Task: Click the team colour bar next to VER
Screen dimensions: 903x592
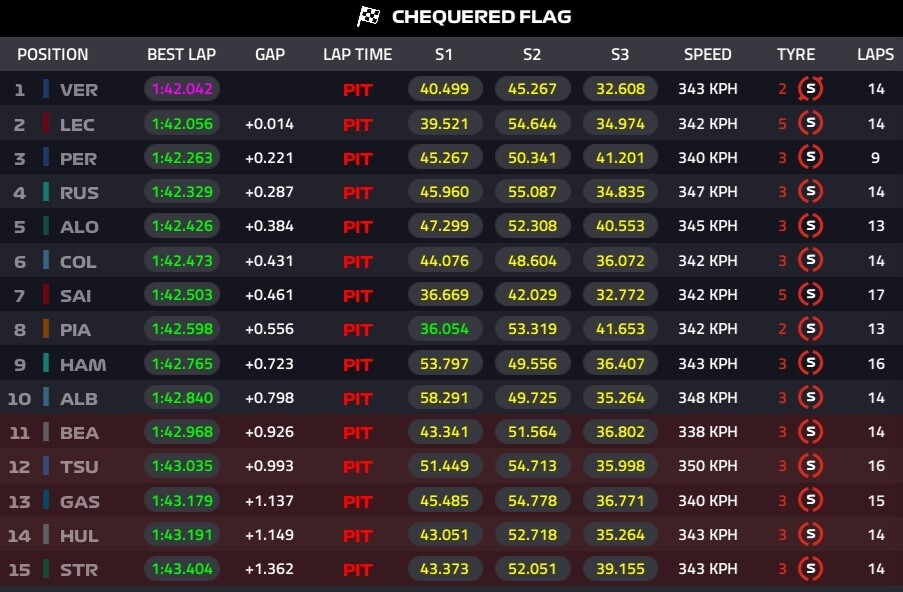Action: pyautogui.click(x=46, y=89)
